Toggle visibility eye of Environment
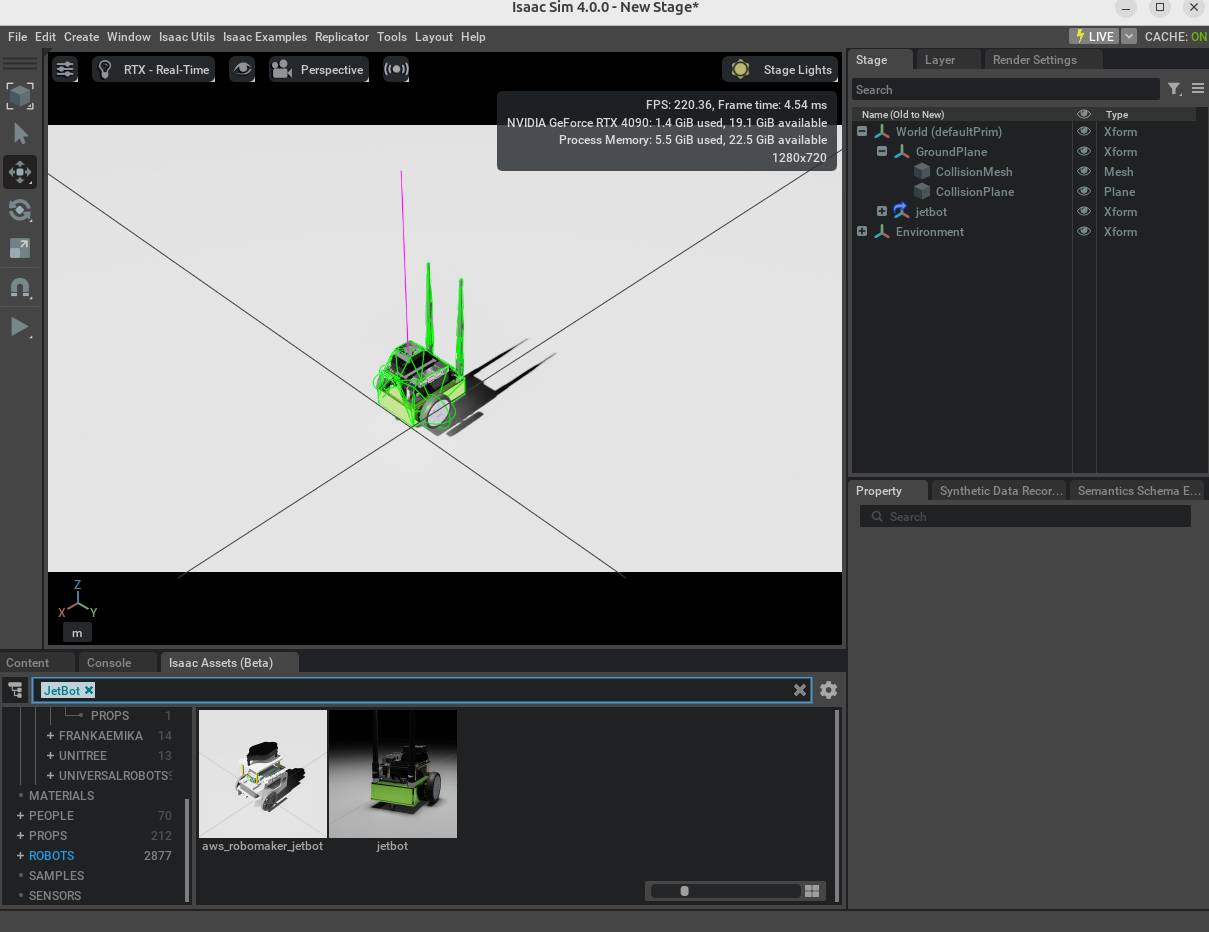The width and height of the screenshot is (1209, 932). coord(1083,231)
